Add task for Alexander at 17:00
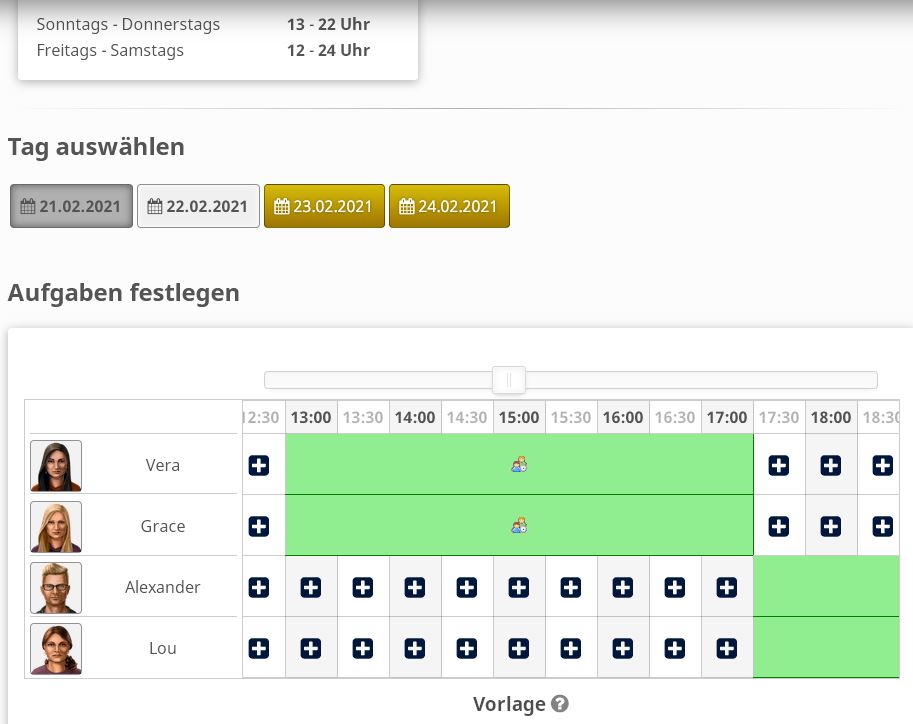The image size is (913, 724). (727, 587)
